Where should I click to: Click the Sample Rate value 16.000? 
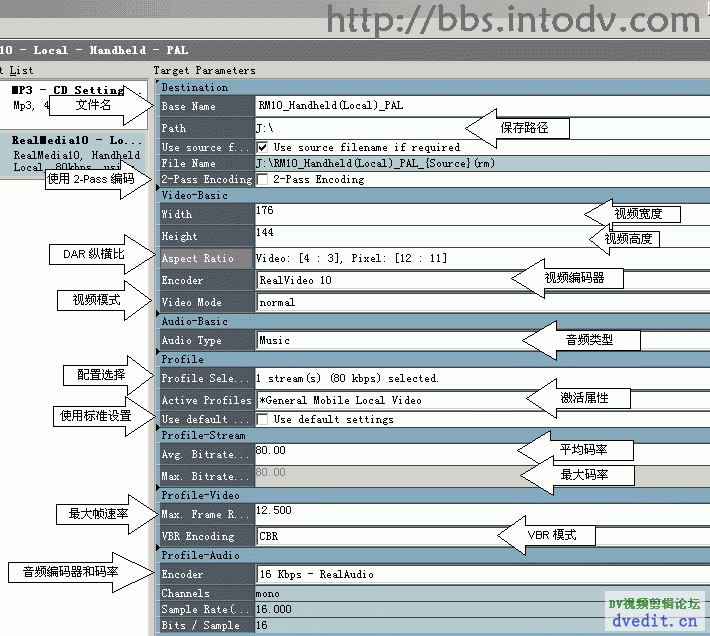click(273, 610)
